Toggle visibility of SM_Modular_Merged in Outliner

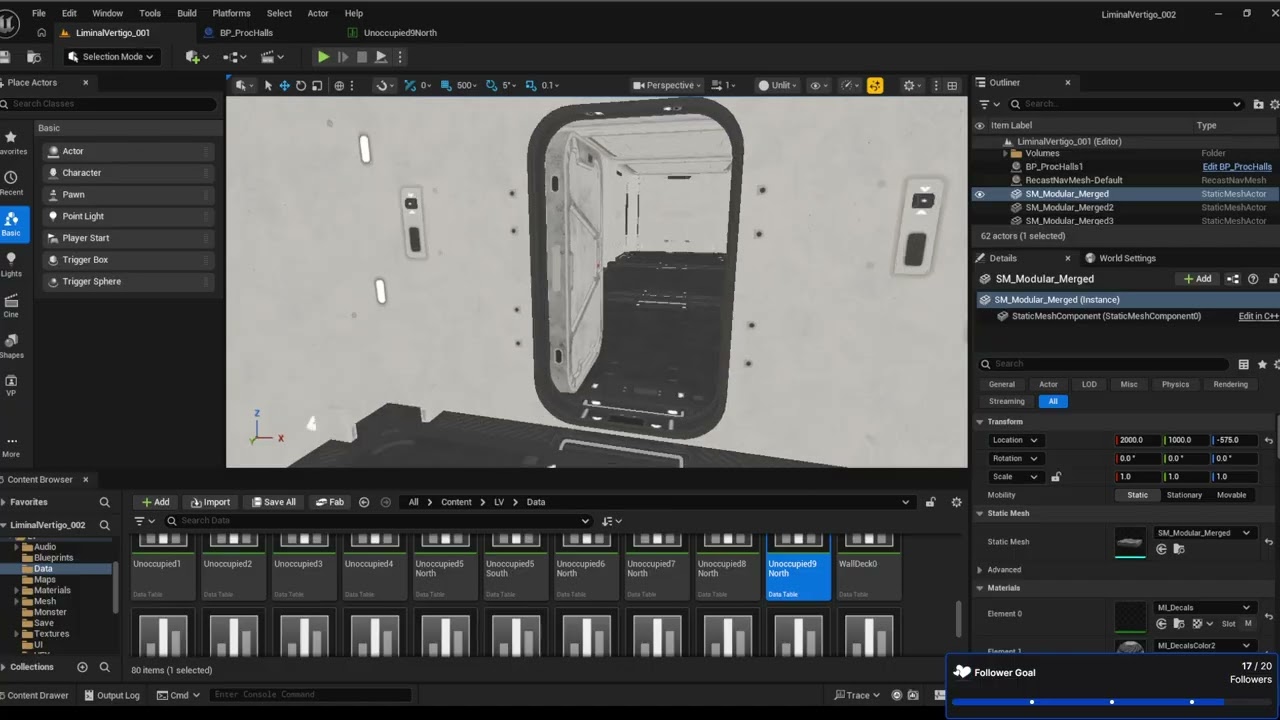980,194
